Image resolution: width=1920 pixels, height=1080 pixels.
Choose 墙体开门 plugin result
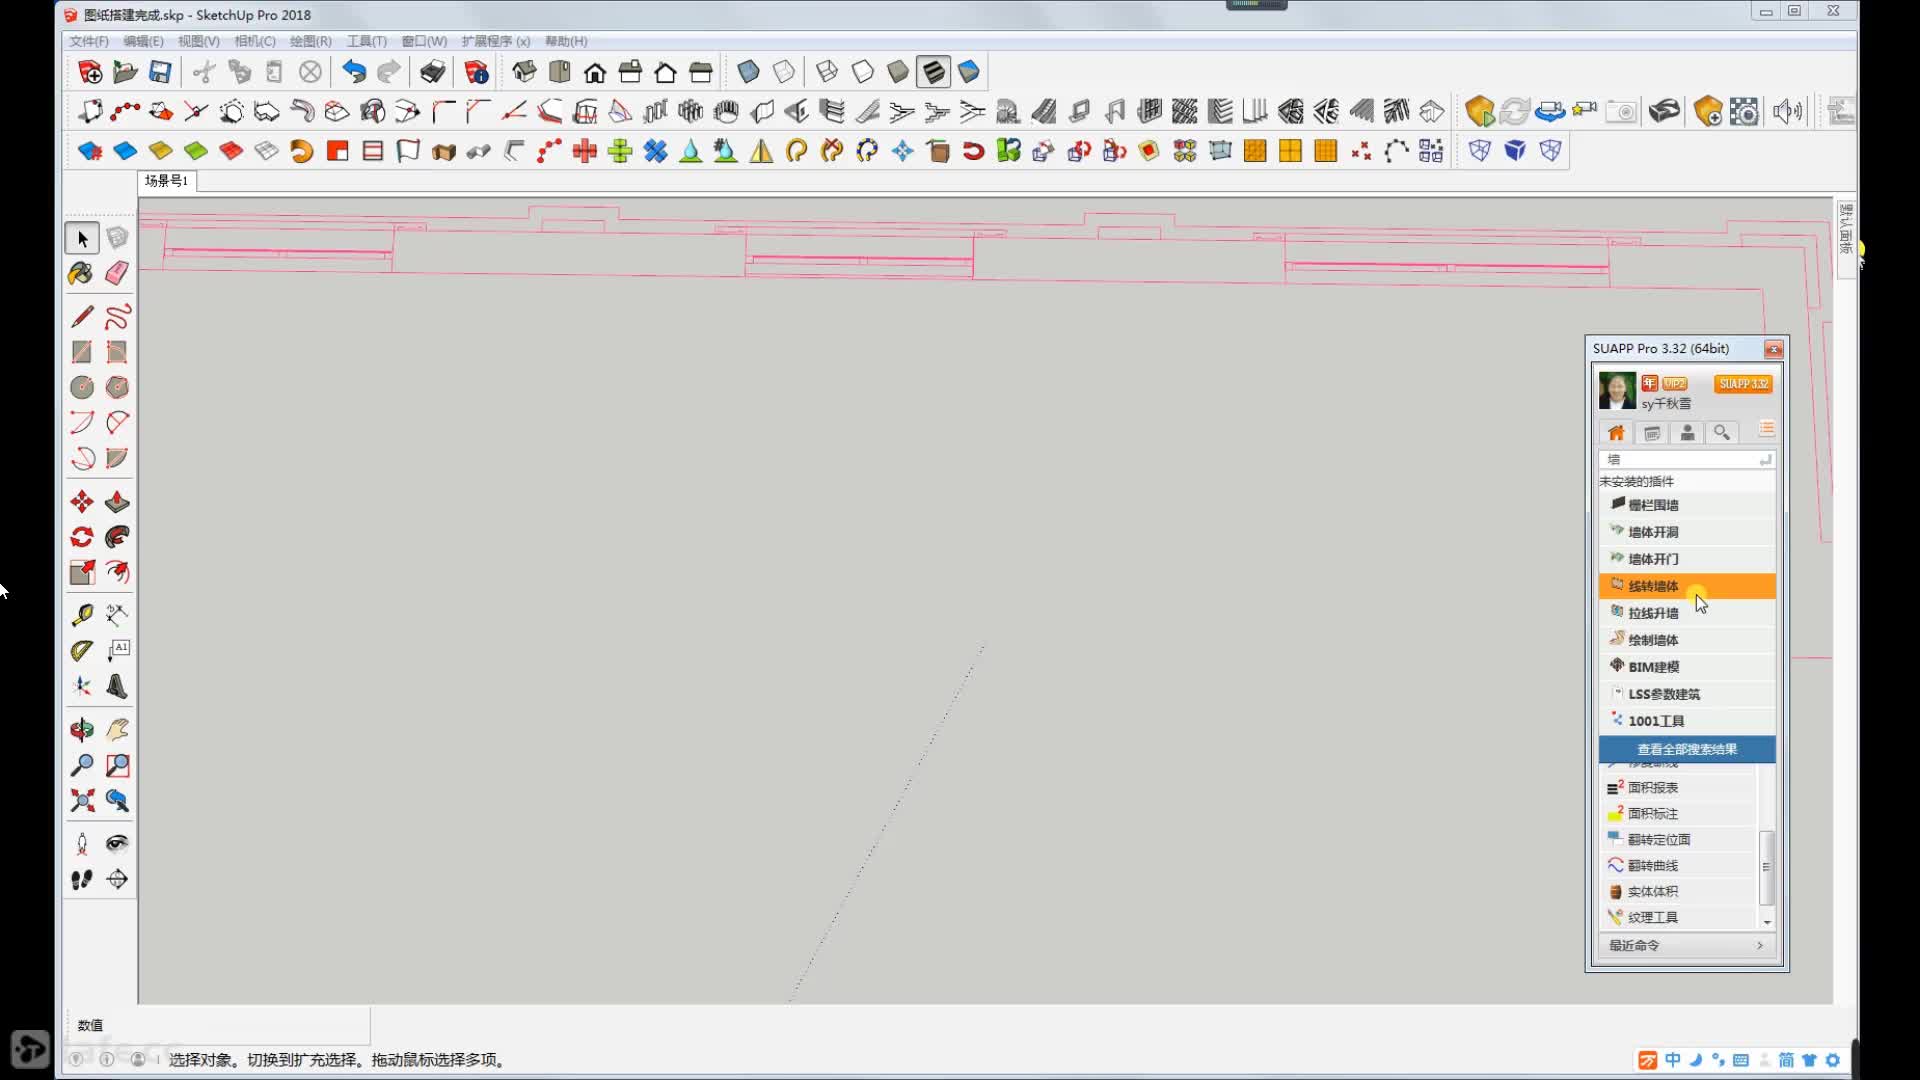tap(1687, 559)
